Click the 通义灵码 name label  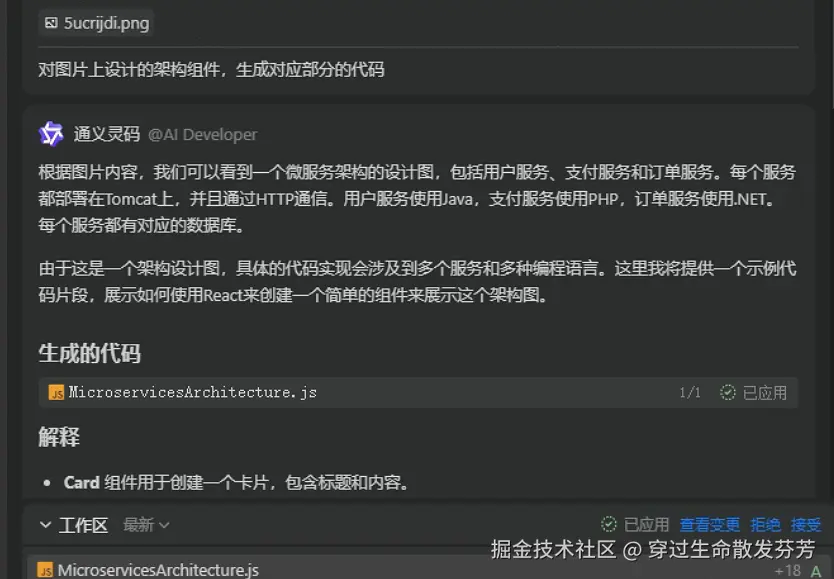click(107, 134)
